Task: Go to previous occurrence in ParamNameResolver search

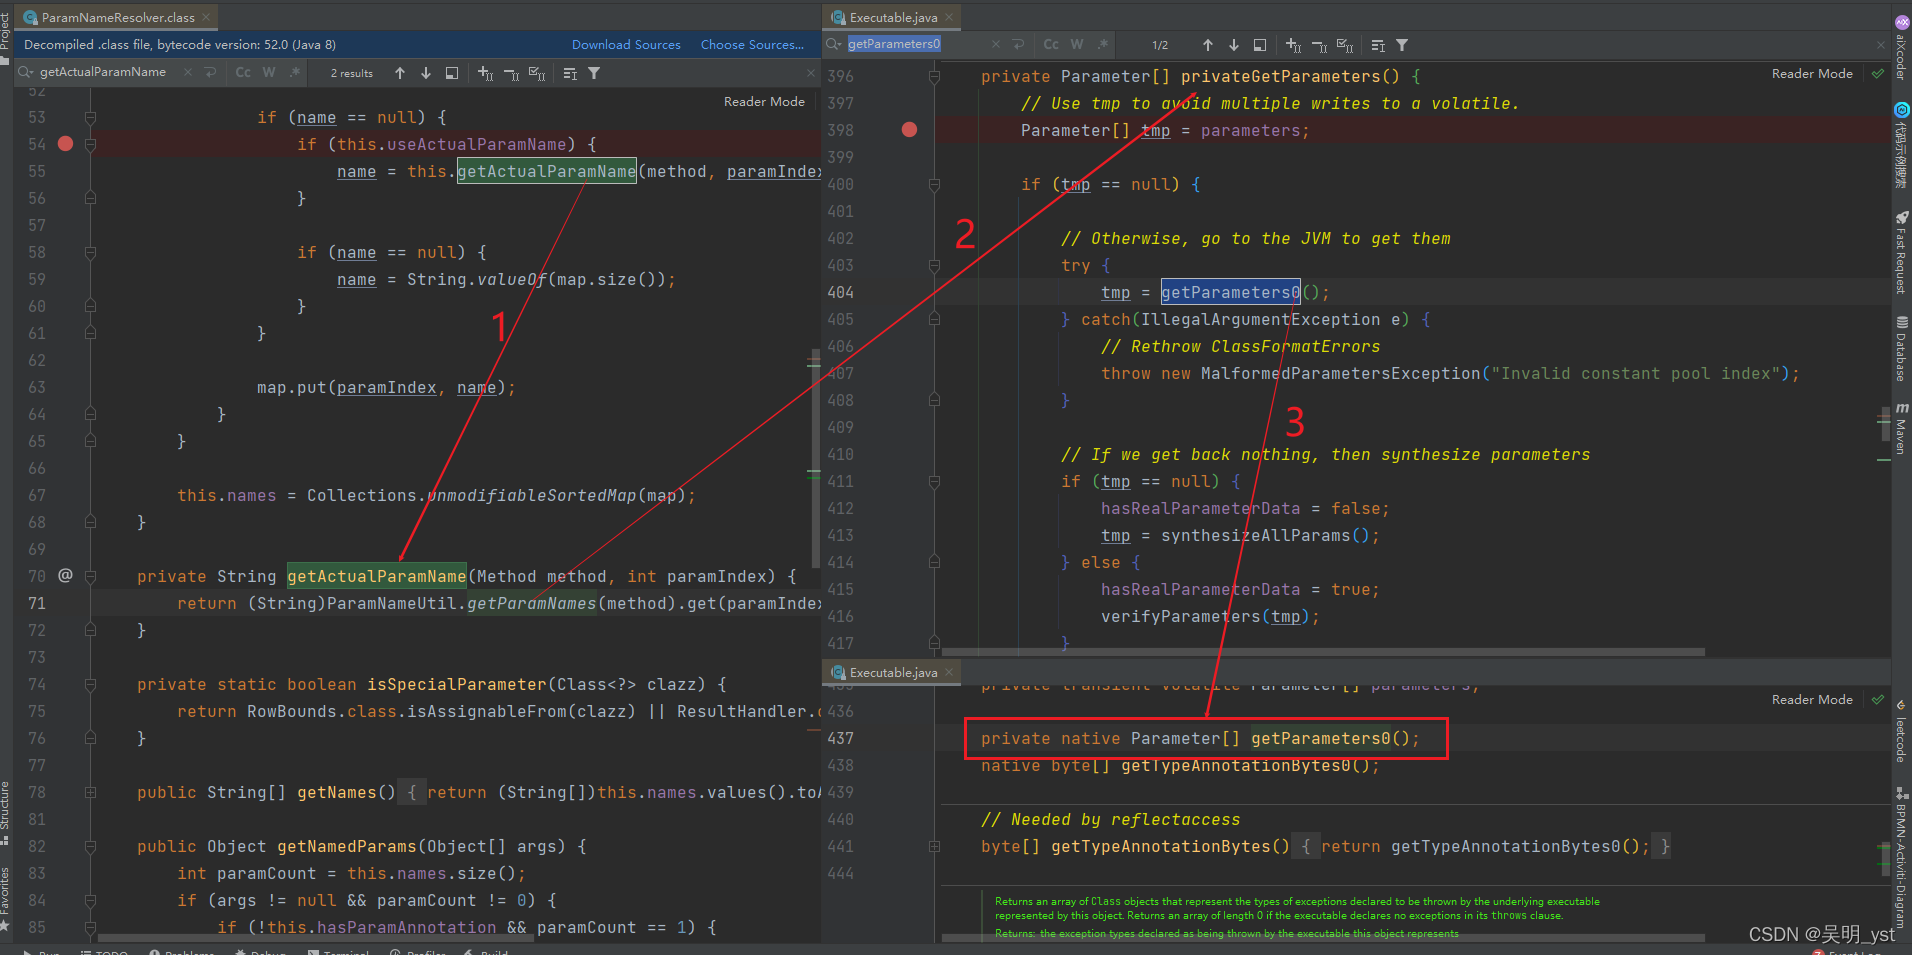Action: [400, 73]
